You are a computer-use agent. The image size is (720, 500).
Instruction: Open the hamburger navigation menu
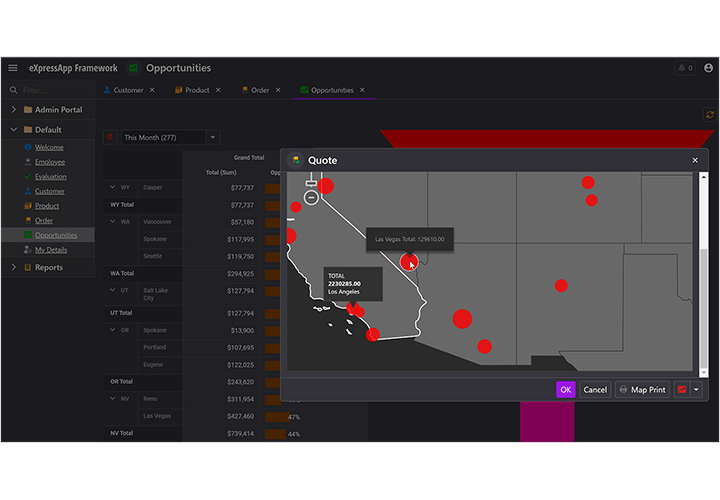13,68
